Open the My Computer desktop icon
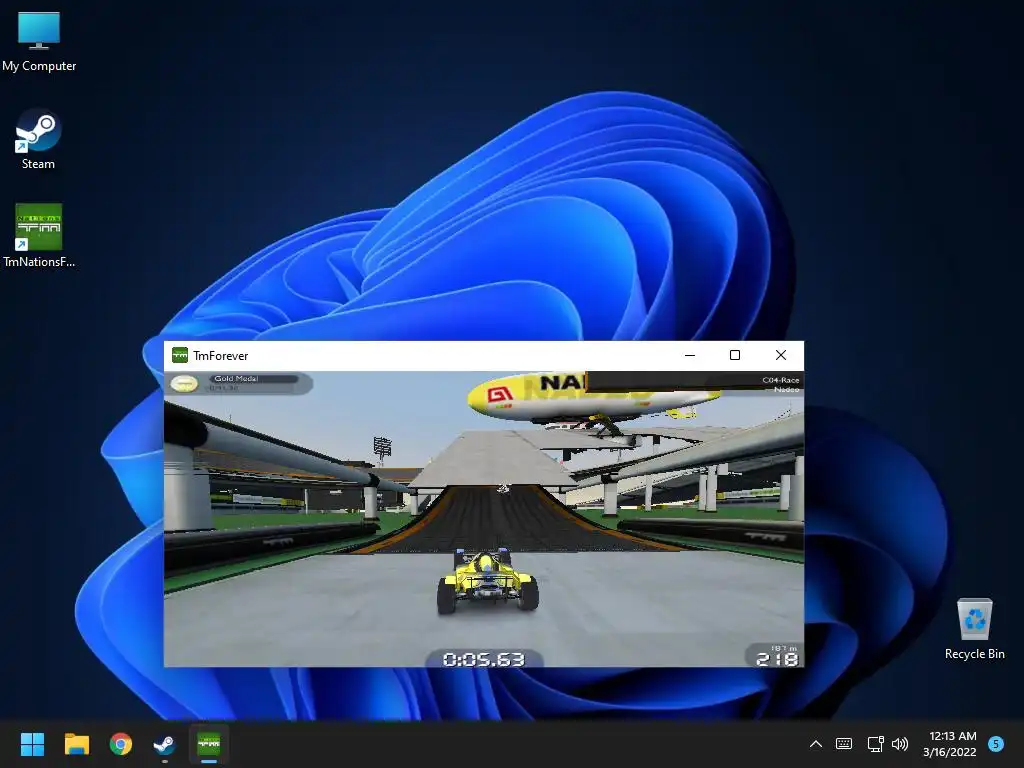 [x=39, y=41]
